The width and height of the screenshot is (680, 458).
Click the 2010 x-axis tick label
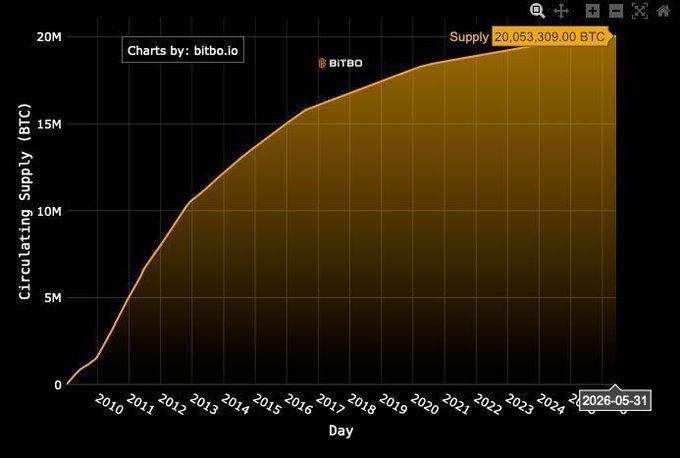(109, 404)
